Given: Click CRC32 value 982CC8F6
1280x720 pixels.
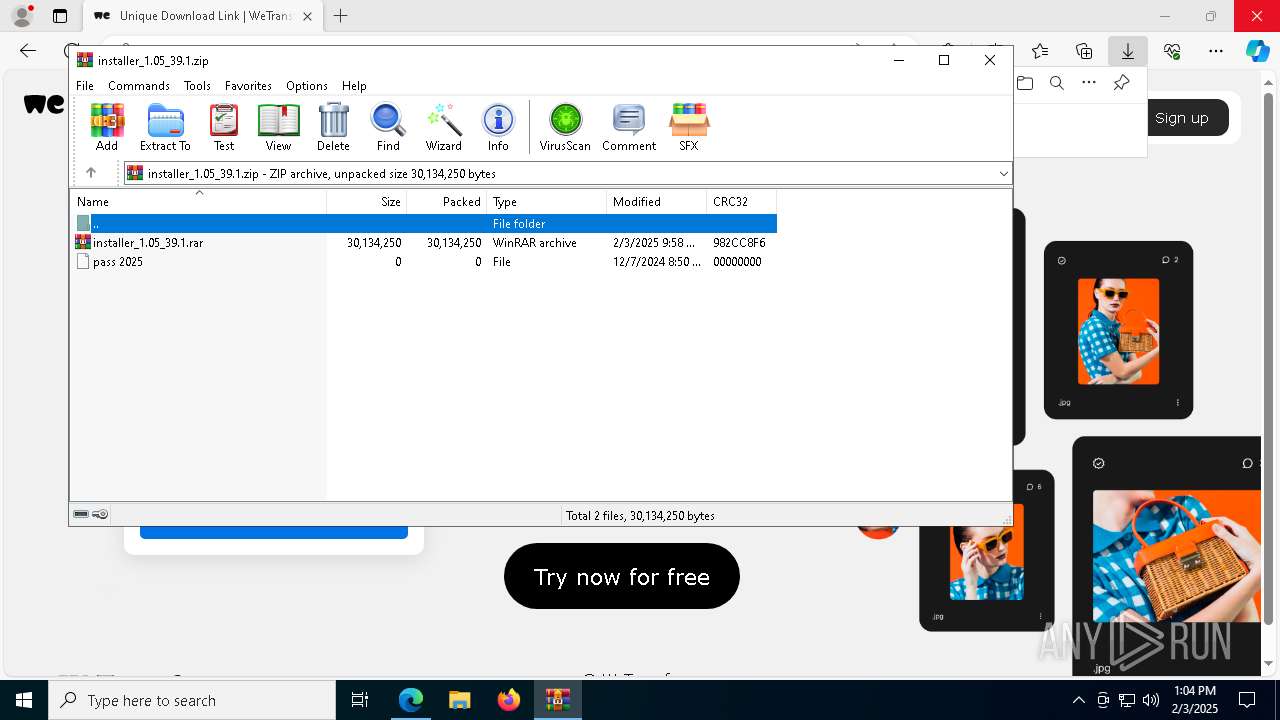Looking at the screenshot, I should [739, 243].
